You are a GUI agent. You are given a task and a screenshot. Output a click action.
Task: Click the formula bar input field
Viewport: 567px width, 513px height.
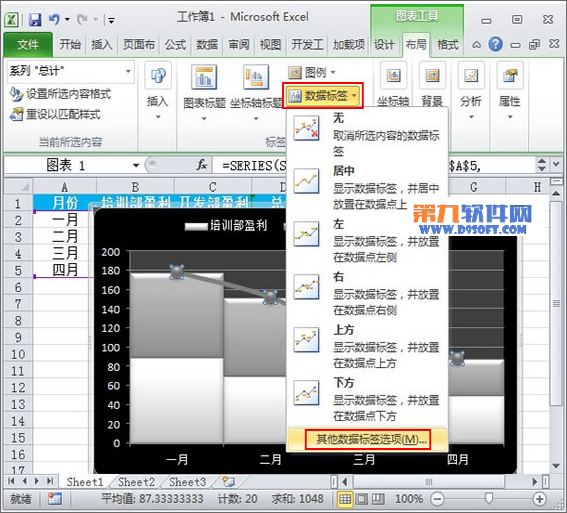(x=374, y=166)
